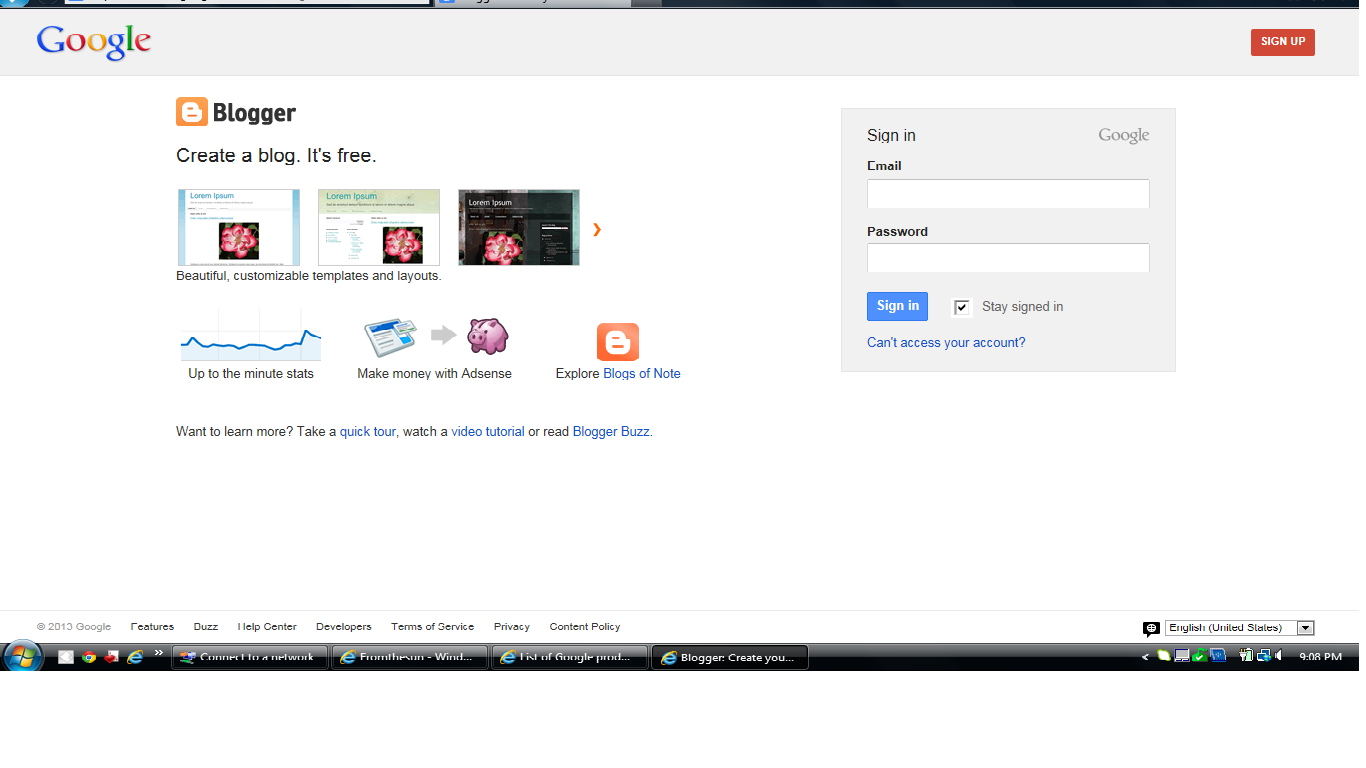Viewport: 1366px width, 768px height.
Task: Open the Help Center footer link
Action: pos(267,627)
